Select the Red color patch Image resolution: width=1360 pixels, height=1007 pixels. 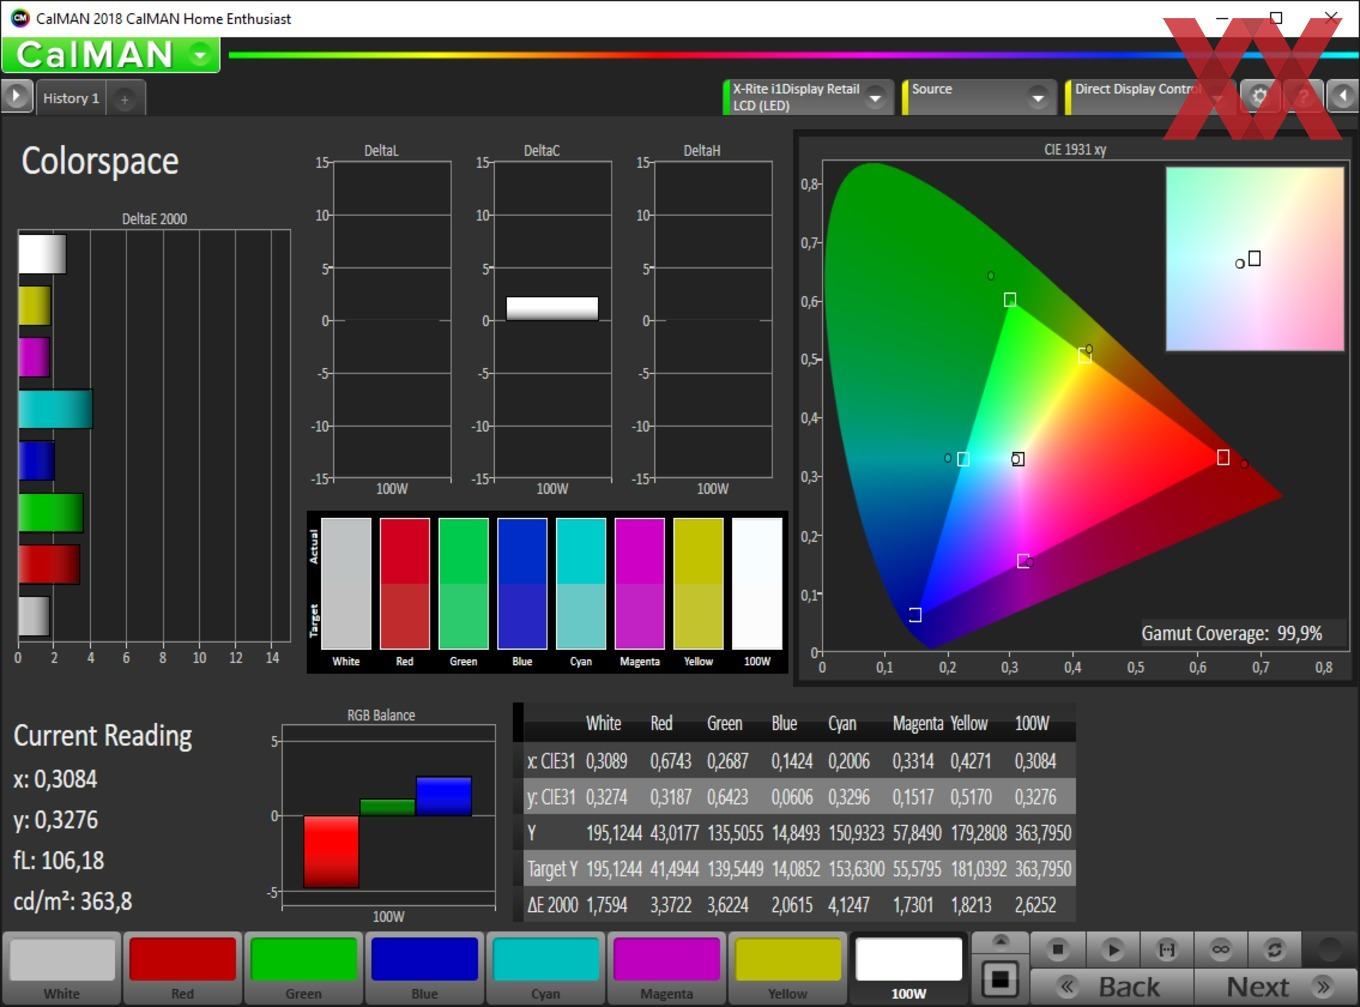(x=183, y=968)
